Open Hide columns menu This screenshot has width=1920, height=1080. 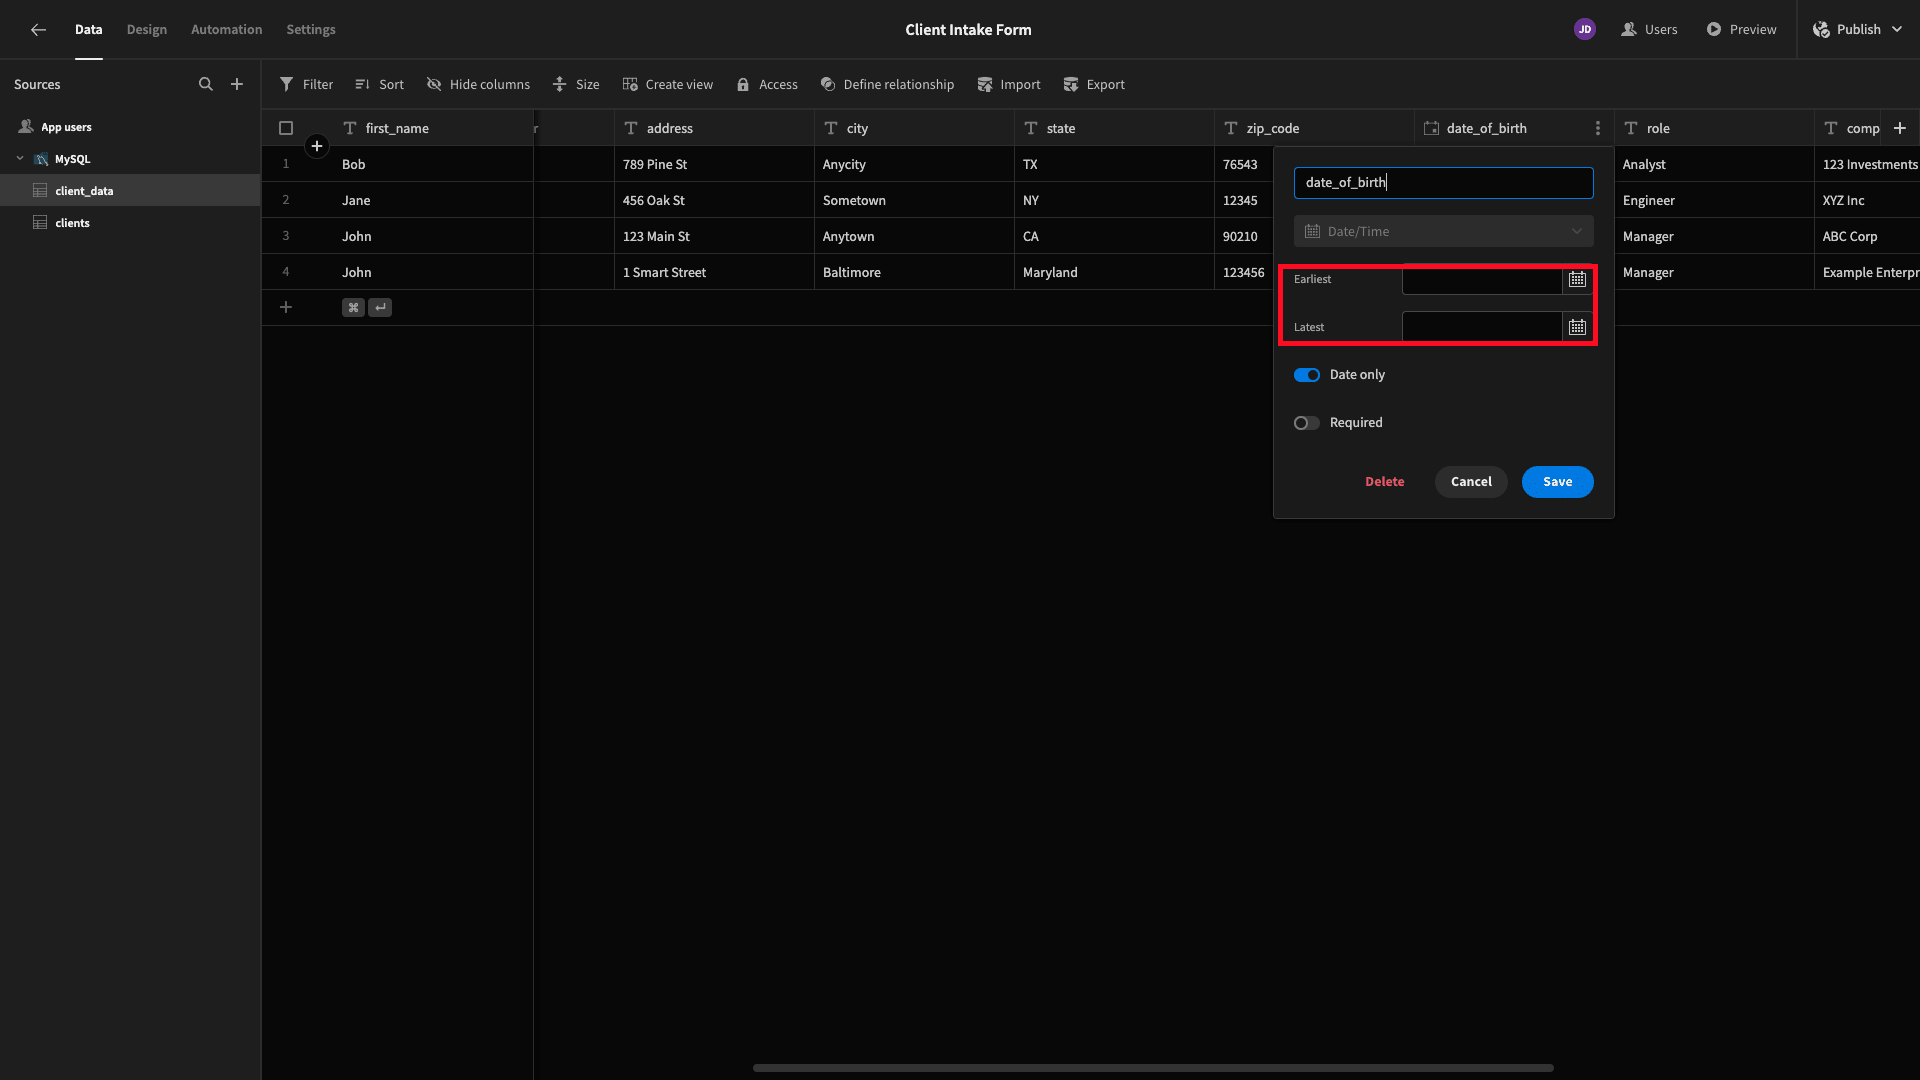coord(478,84)
